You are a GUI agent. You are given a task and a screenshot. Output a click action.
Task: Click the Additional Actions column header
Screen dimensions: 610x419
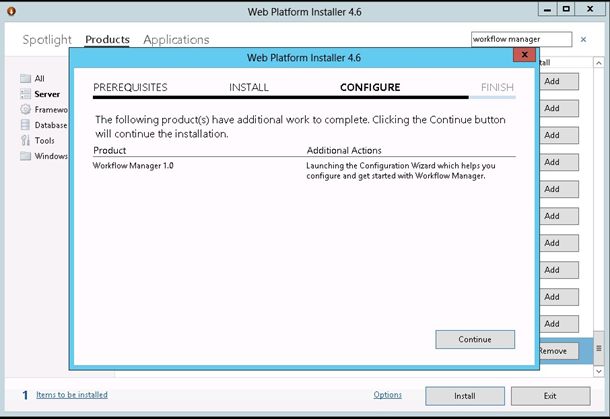pyautogui.click(x=344, y=150)
